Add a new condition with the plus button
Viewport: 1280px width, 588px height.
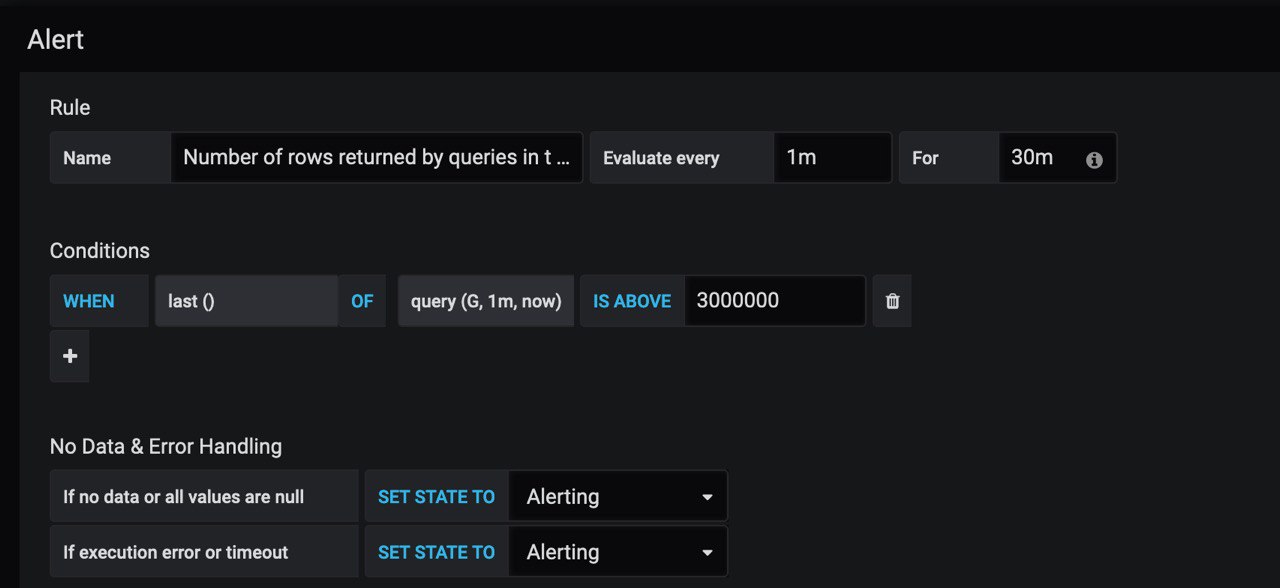tap(69, 357)
